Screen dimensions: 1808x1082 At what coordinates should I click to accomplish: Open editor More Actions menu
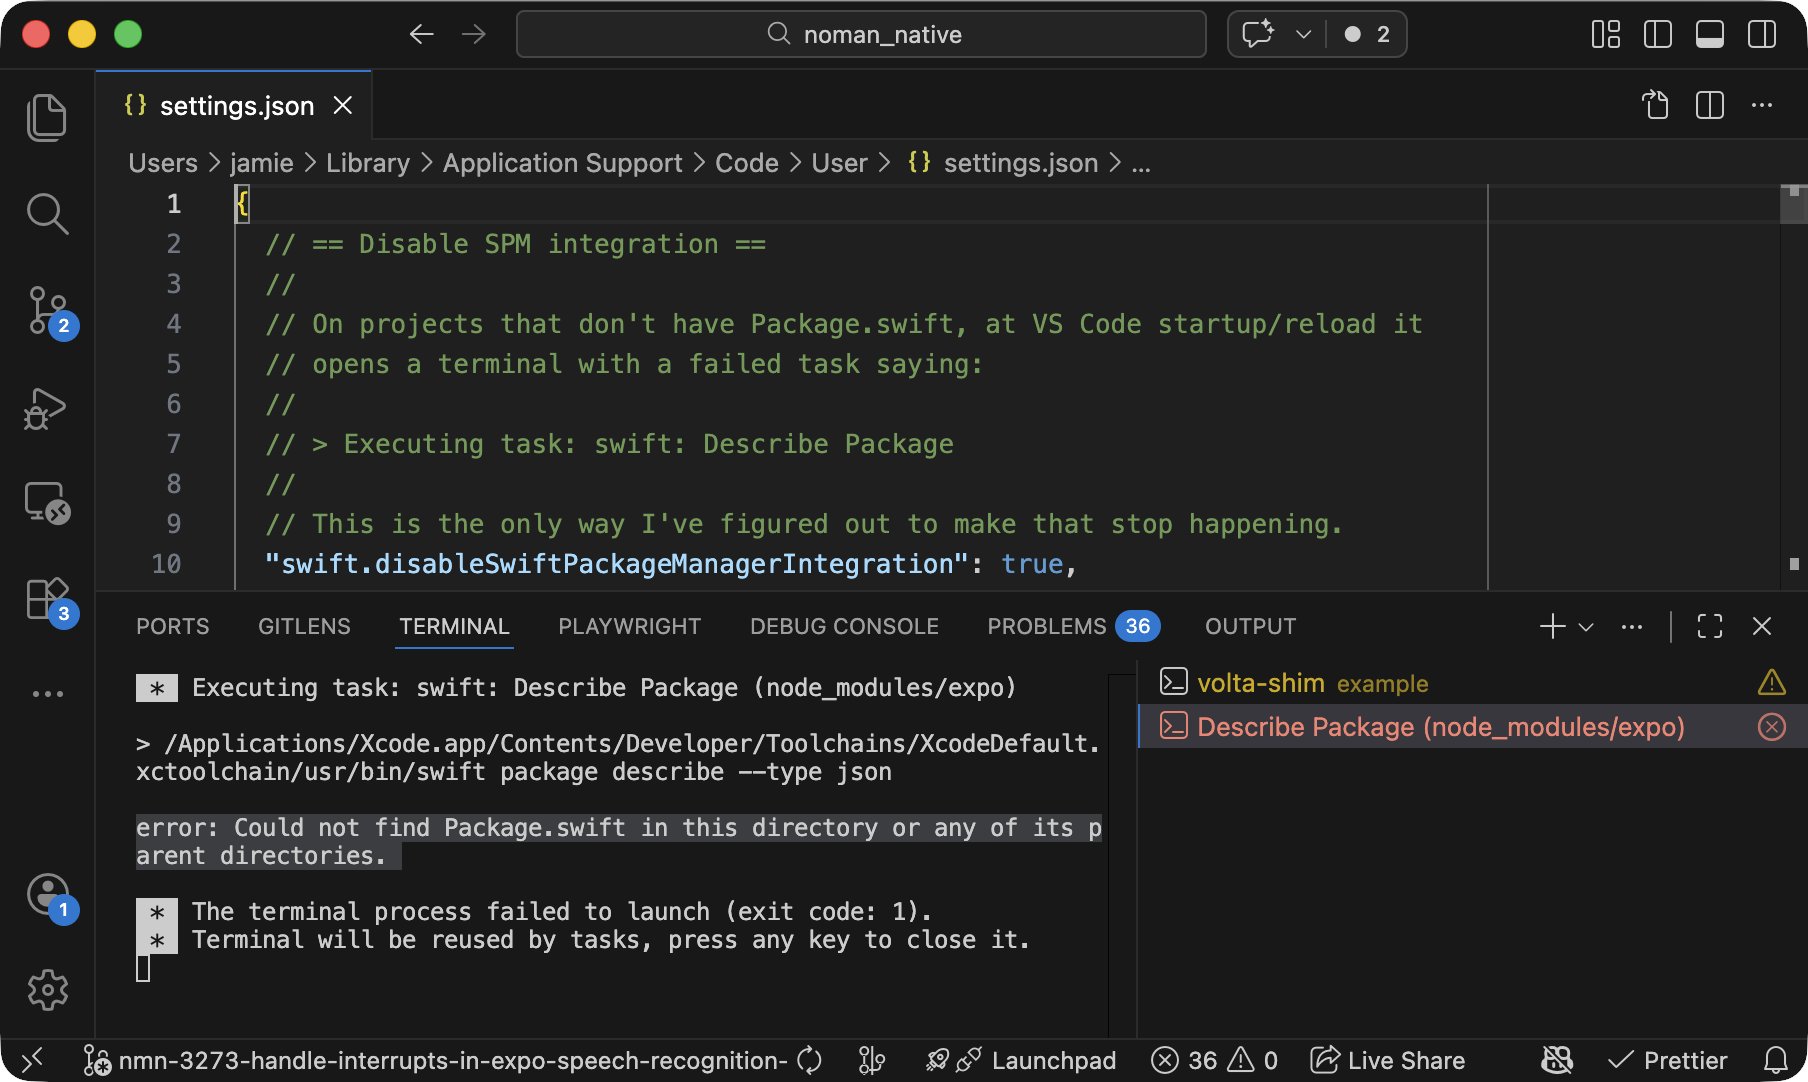[1762, 105]
